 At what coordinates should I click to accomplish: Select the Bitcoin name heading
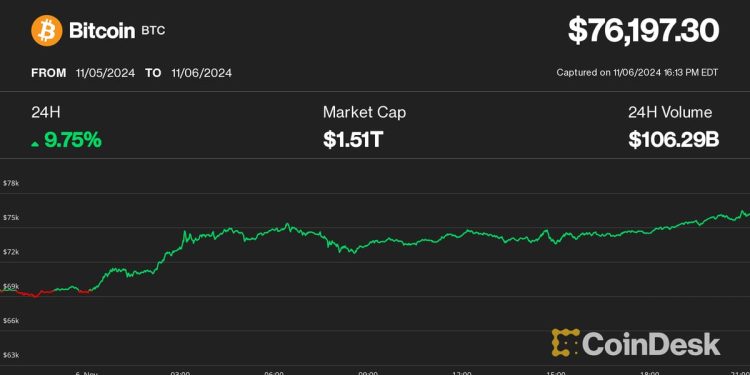click(x=102, y=31)
